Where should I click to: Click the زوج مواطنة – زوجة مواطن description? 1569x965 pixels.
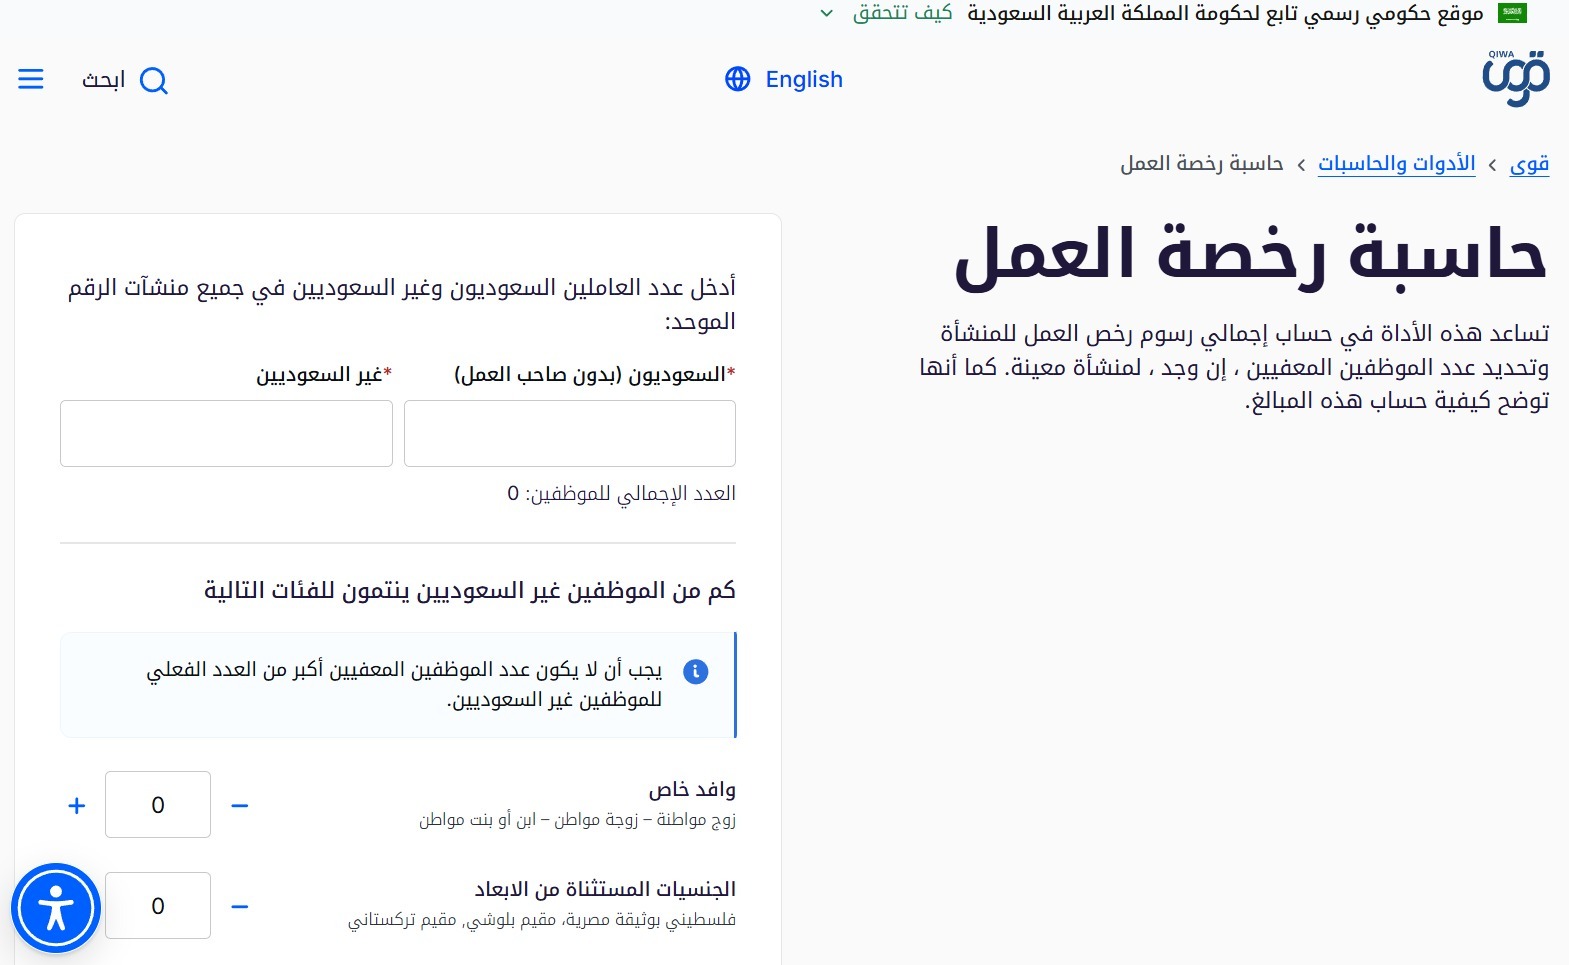pos(578,819)
